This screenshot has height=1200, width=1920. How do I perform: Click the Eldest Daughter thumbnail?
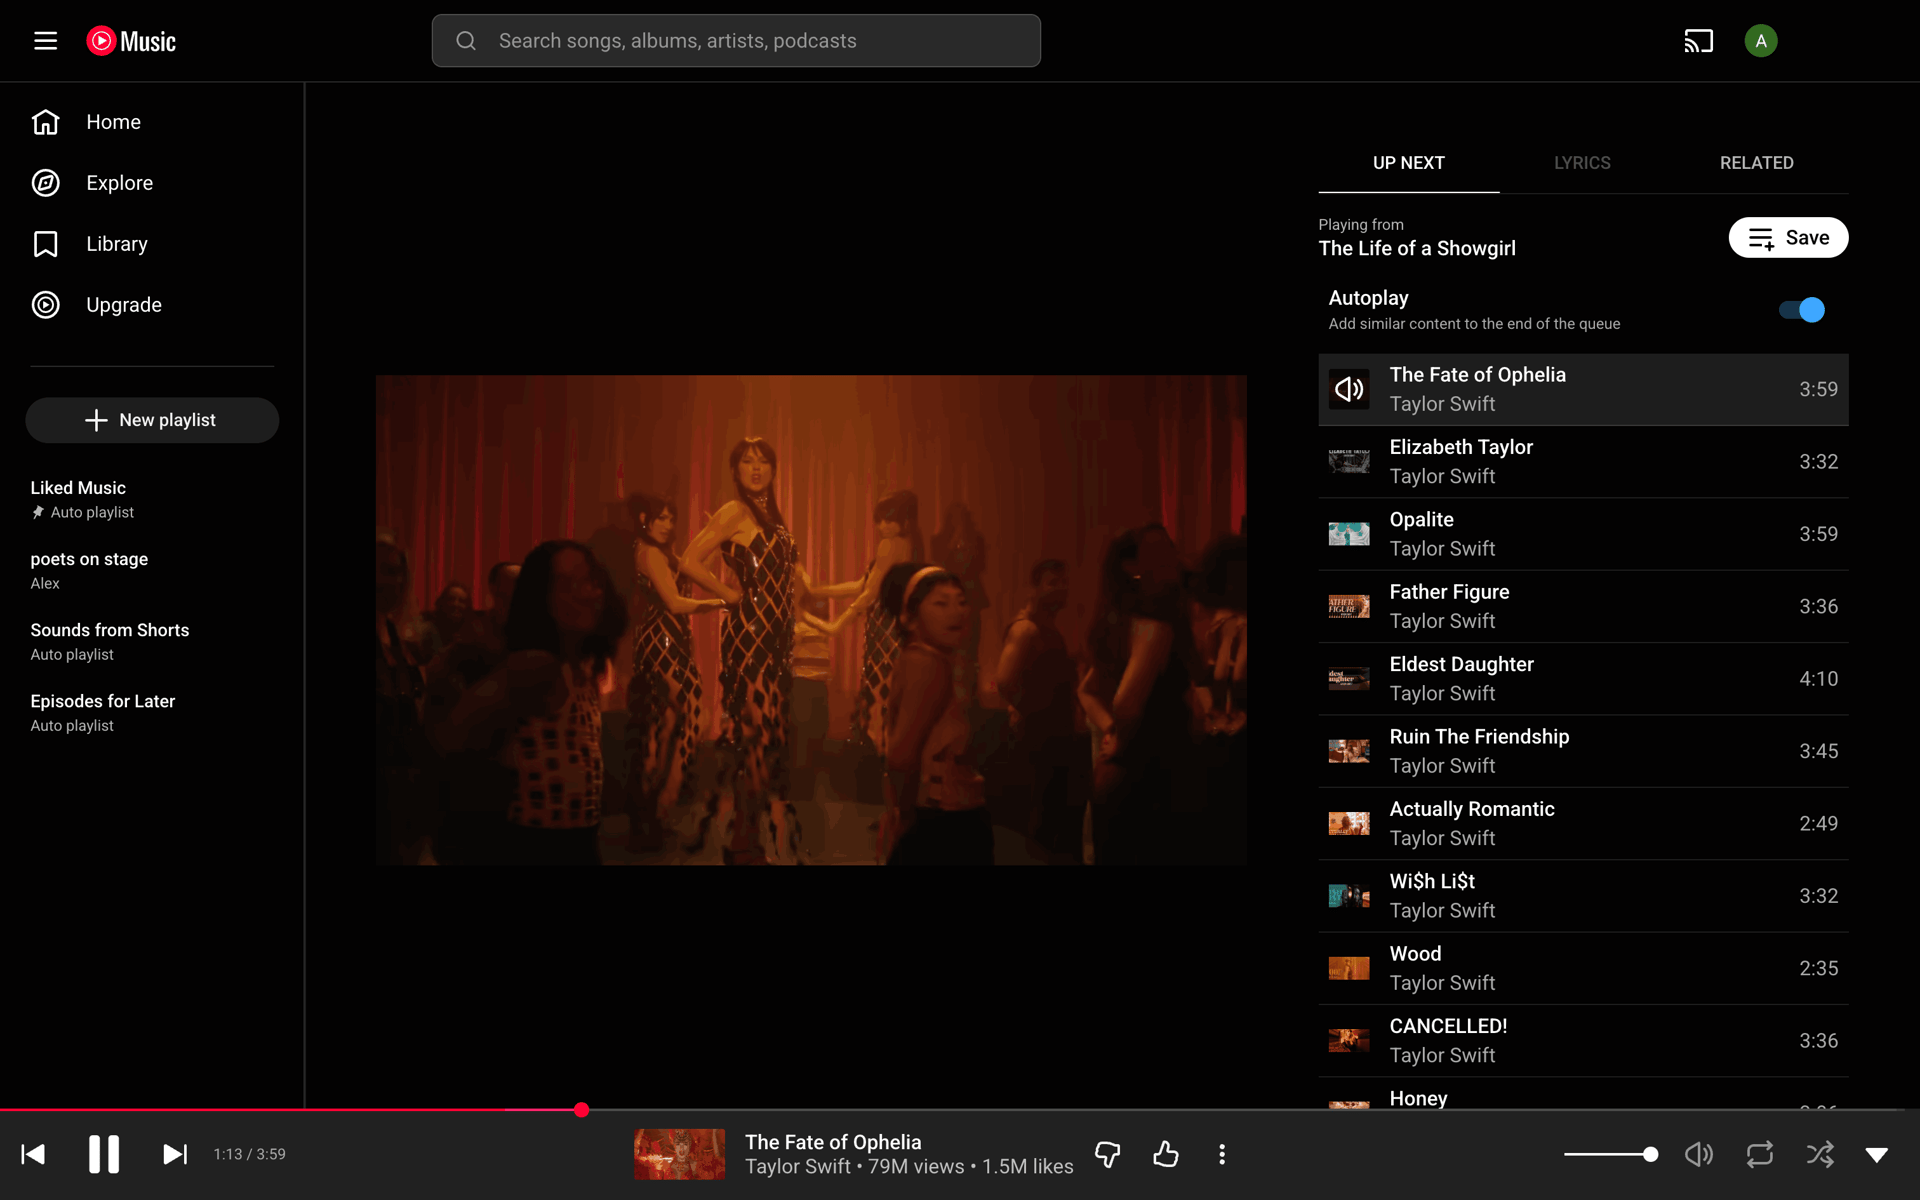pyautogui.click(x=1349, y=679)
